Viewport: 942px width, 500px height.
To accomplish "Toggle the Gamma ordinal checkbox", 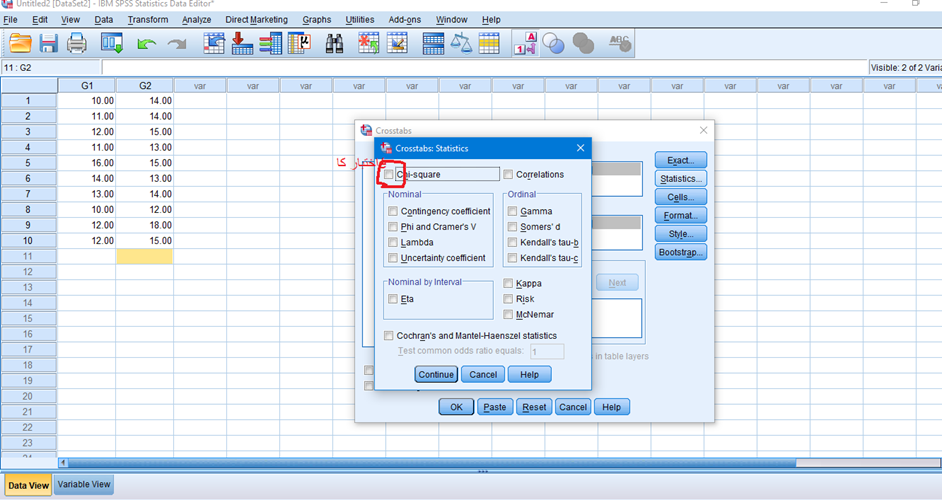I will coord(513,212).
